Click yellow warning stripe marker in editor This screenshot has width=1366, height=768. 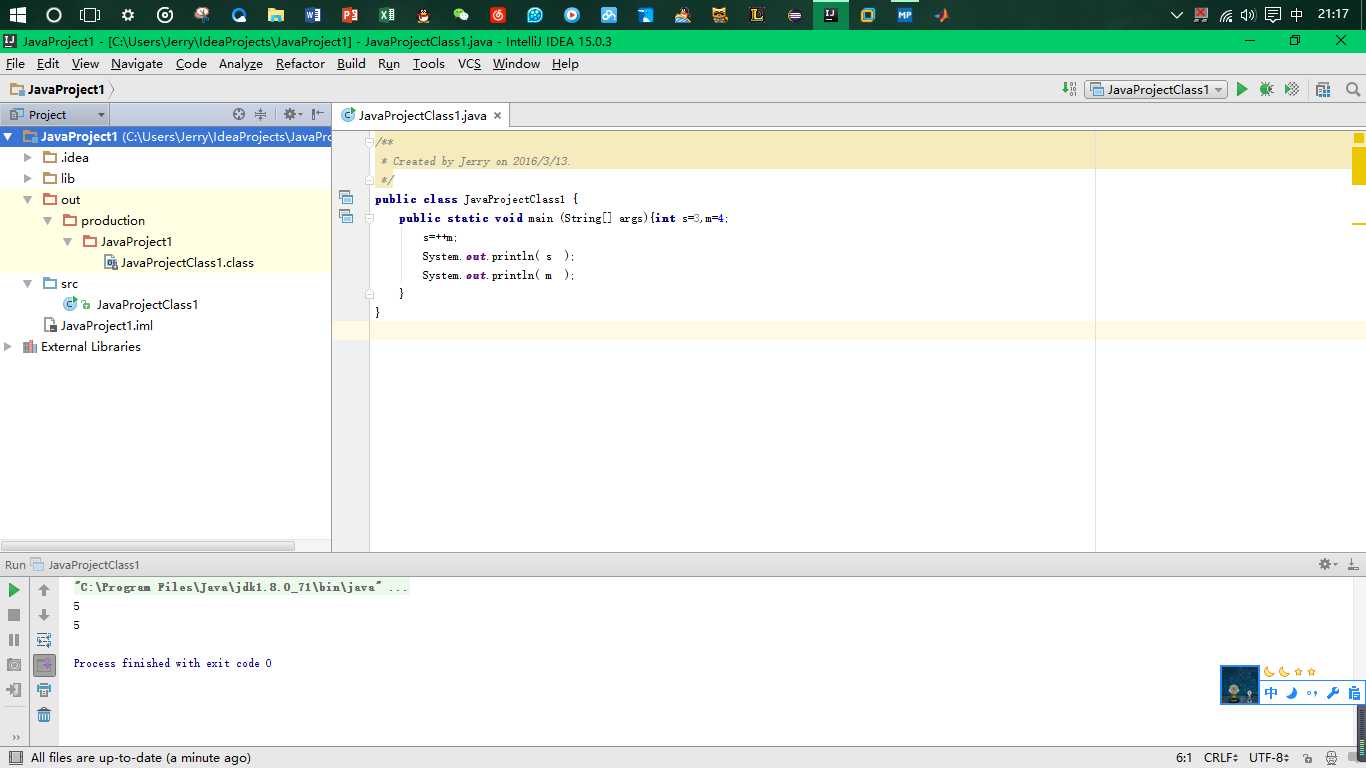(x=1359, y=223)
